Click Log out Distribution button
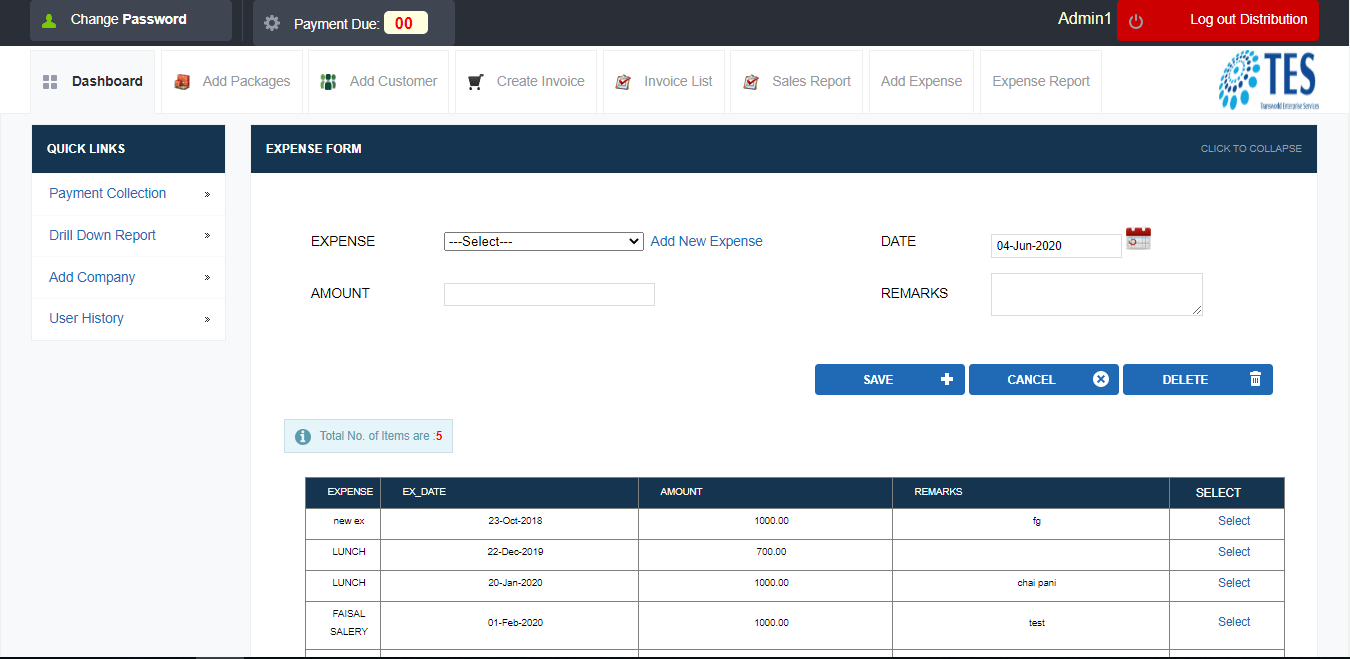 1218,20
